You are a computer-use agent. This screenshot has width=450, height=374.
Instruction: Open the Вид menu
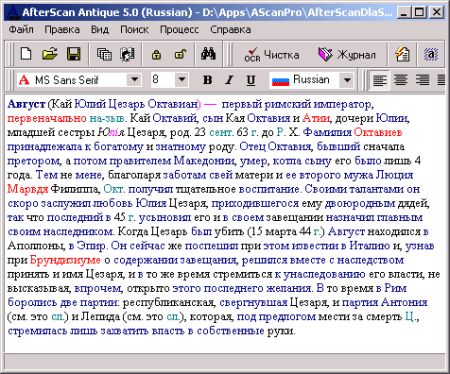(100, 29)
